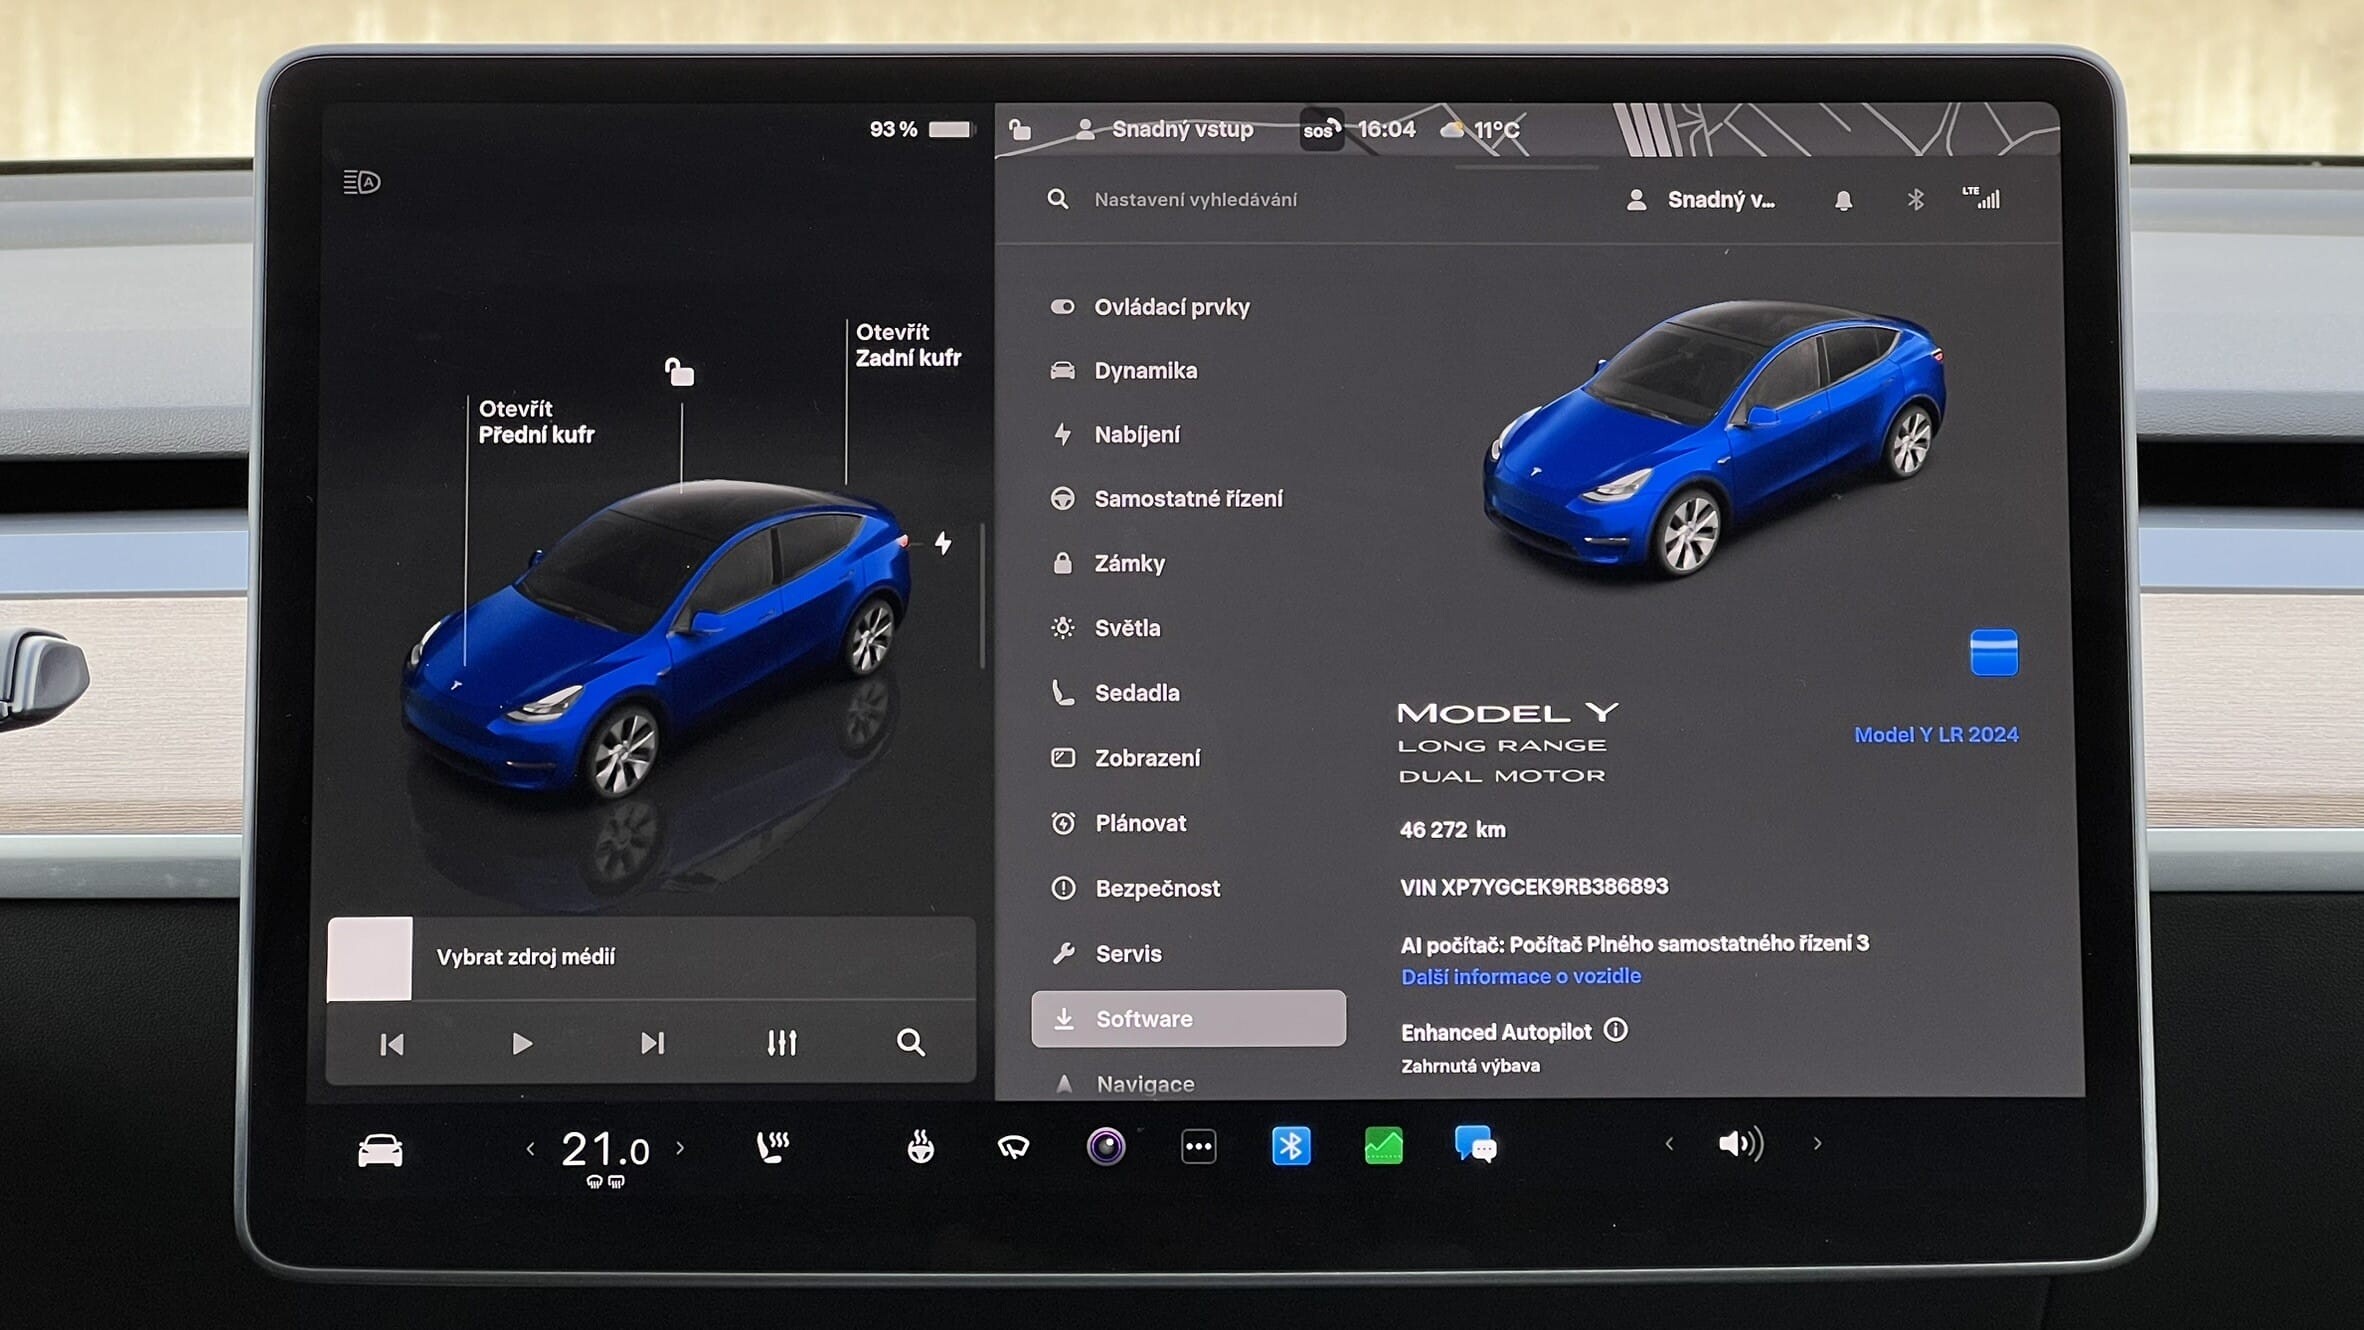
Task: Open the Zámky settings menu item
Action: [1129, 563]
